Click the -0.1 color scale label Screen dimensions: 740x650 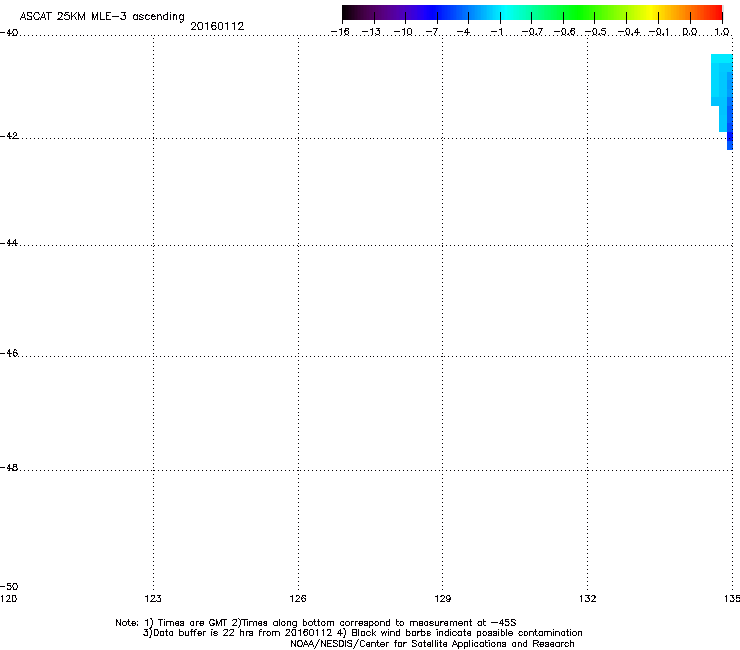659,32
